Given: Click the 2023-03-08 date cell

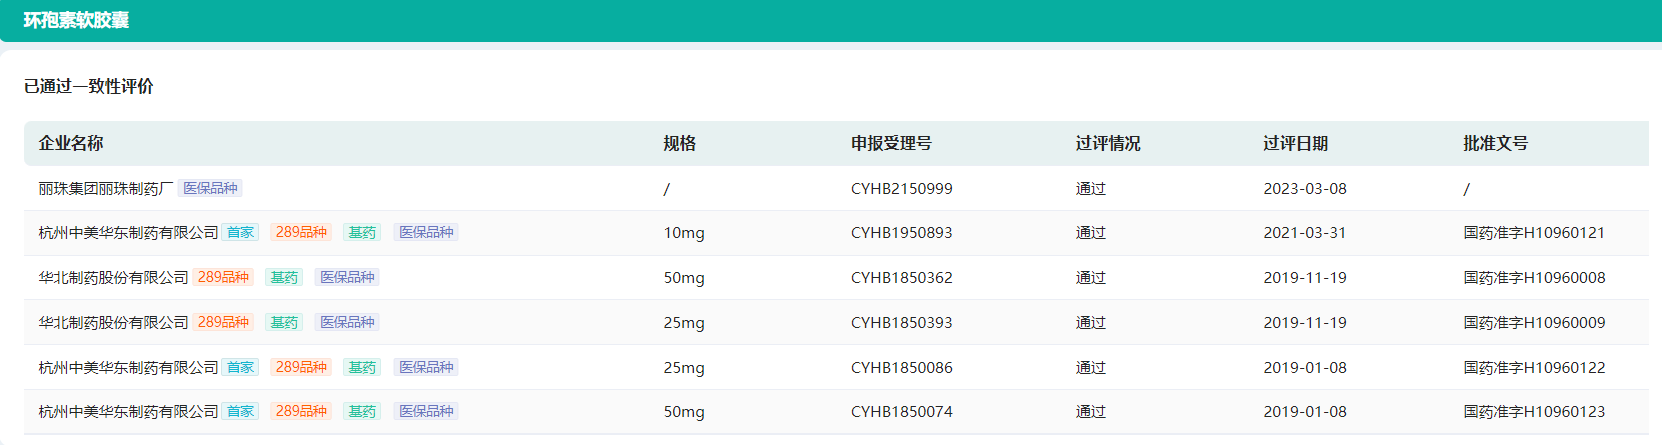Looking at the screenshot, I should pyautogui.click(x=1304, y=188).
